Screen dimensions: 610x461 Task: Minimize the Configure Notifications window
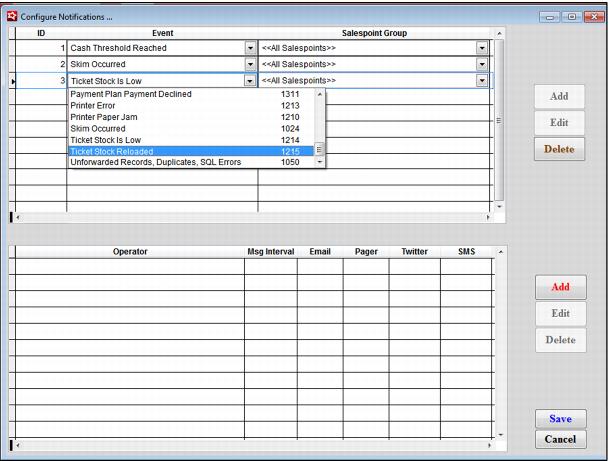(549, 17)
